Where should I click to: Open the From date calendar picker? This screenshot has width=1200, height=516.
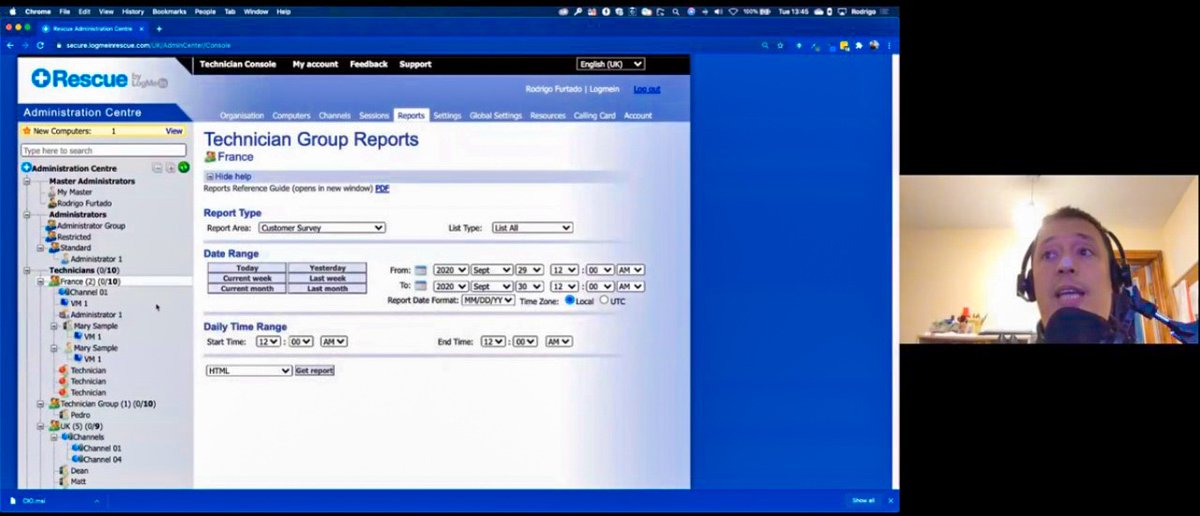(421, 270)
